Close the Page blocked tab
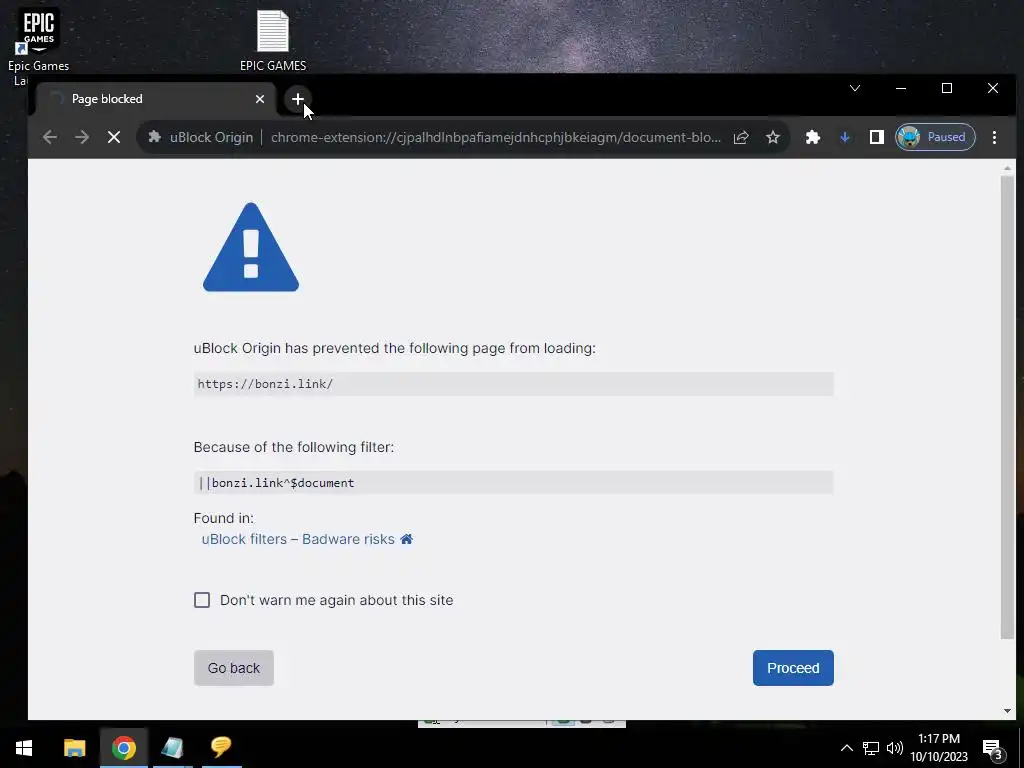 pos(260,99)
